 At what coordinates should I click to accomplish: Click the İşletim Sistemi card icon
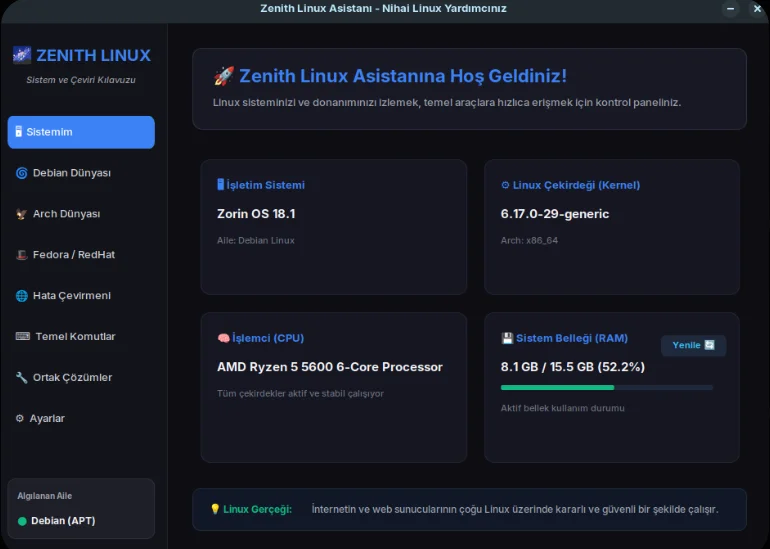tap(220, 185)
